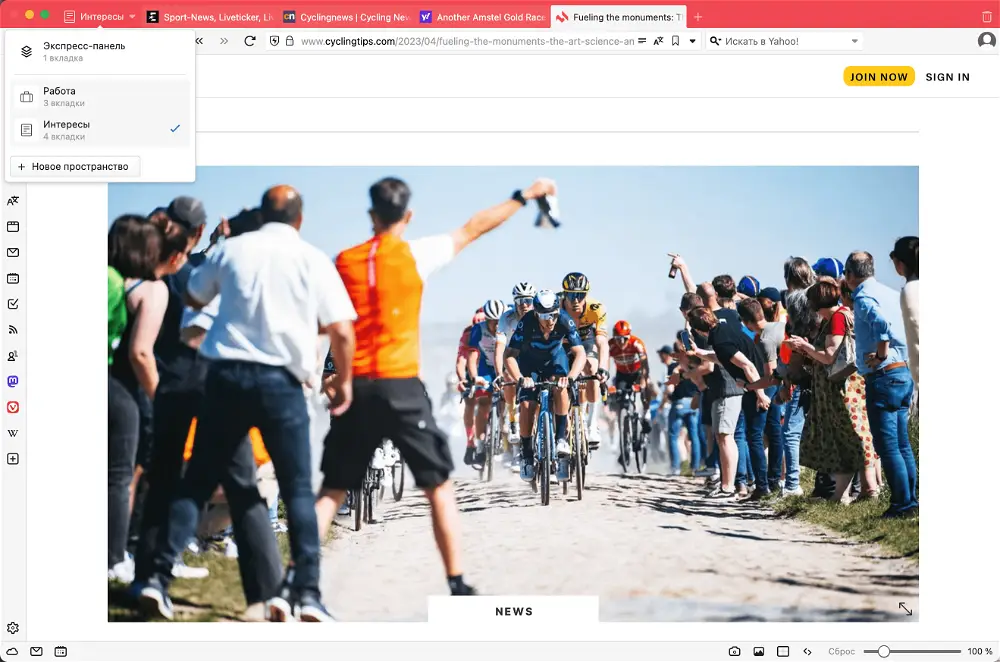
Task: Expand the address bar history dropdown
Action: [692, 41]
